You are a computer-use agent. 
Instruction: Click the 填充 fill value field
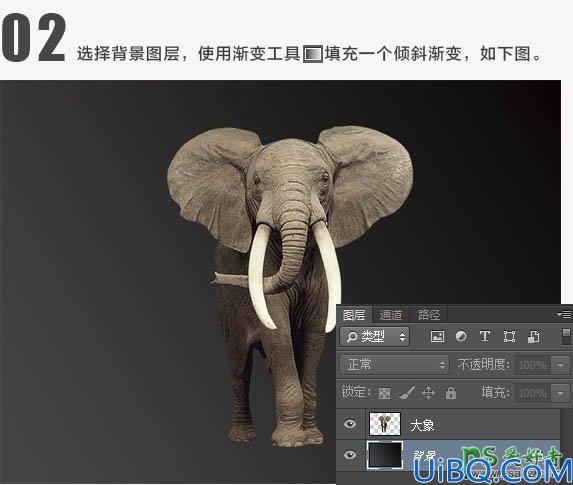point(533,393)
